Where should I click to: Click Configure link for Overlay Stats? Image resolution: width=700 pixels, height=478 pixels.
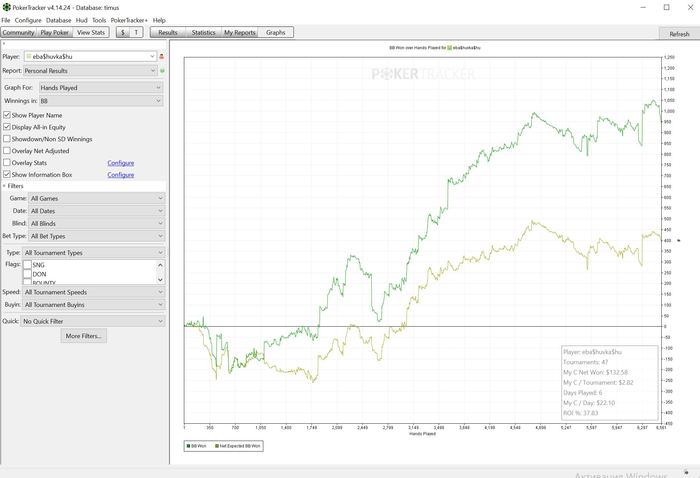point(121,163)
